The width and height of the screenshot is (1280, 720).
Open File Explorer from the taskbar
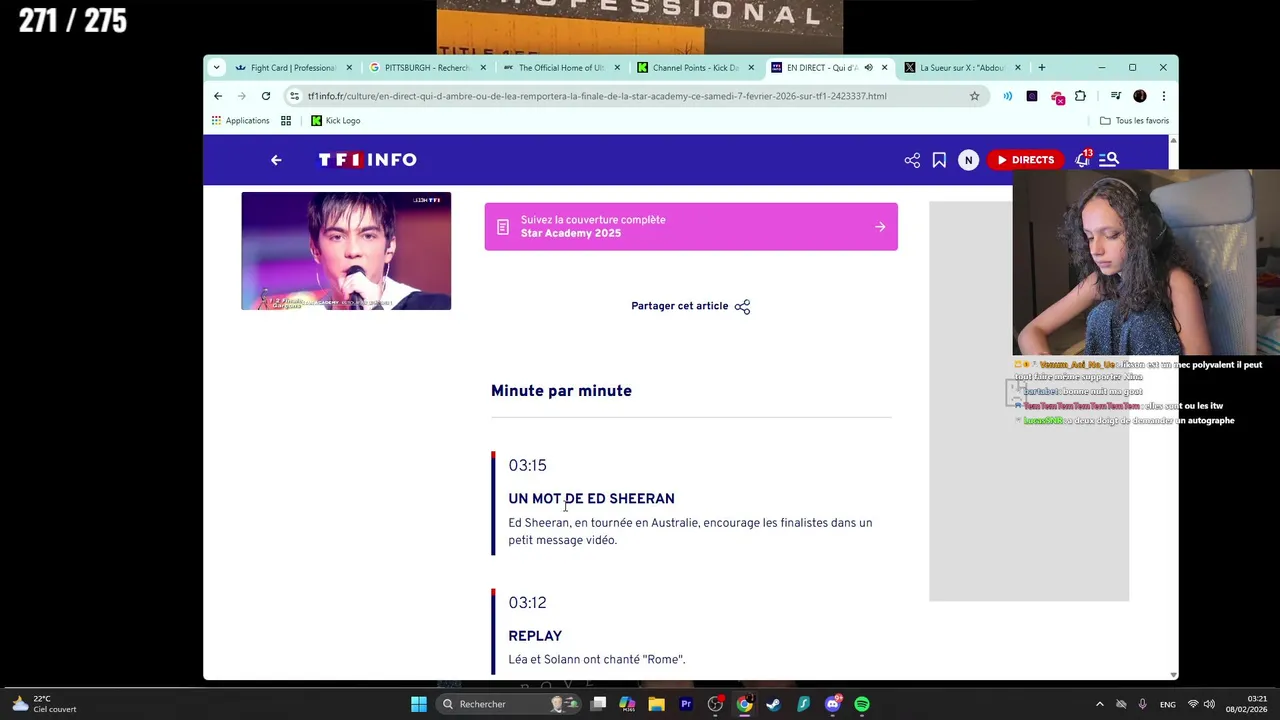pyautogui.click(x=656, y=704)
